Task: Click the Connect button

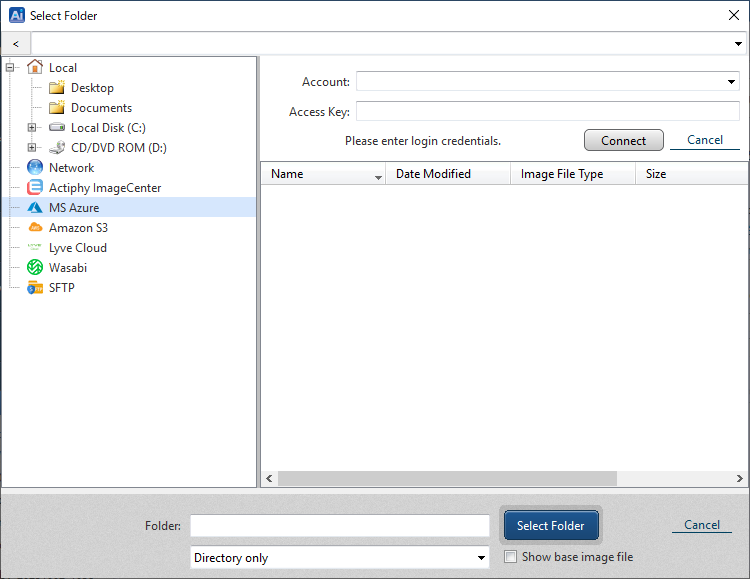Action: coord(623,141)
